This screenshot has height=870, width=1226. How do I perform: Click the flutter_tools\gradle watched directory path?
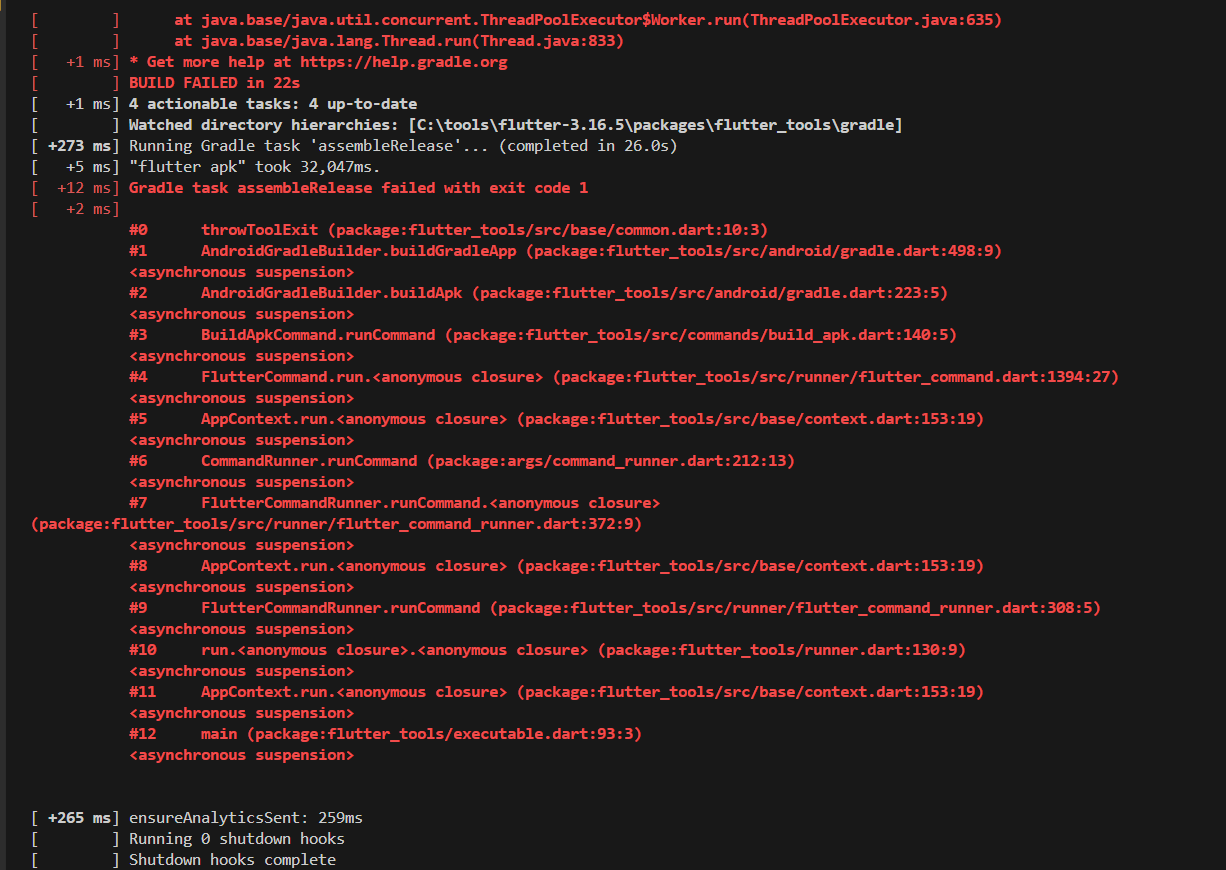[655, 125]
